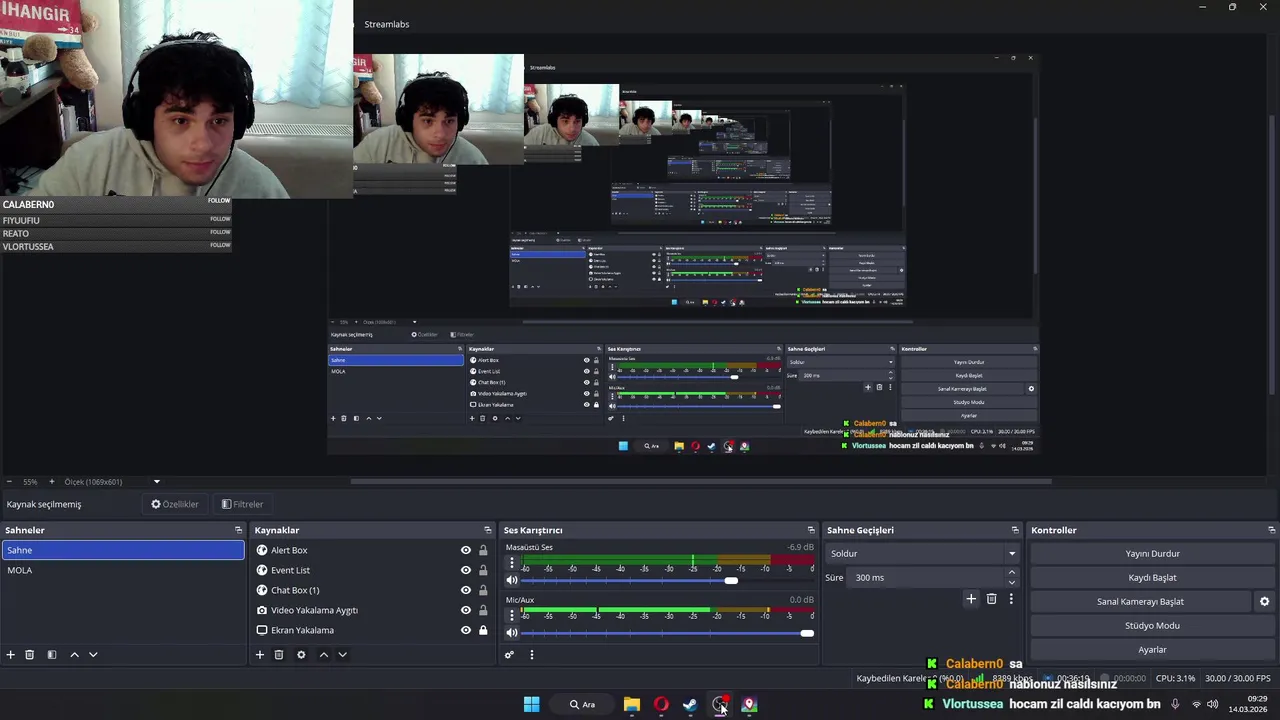
Task: Hide the Ekran Yakalama source
Action: pos(465,630)
